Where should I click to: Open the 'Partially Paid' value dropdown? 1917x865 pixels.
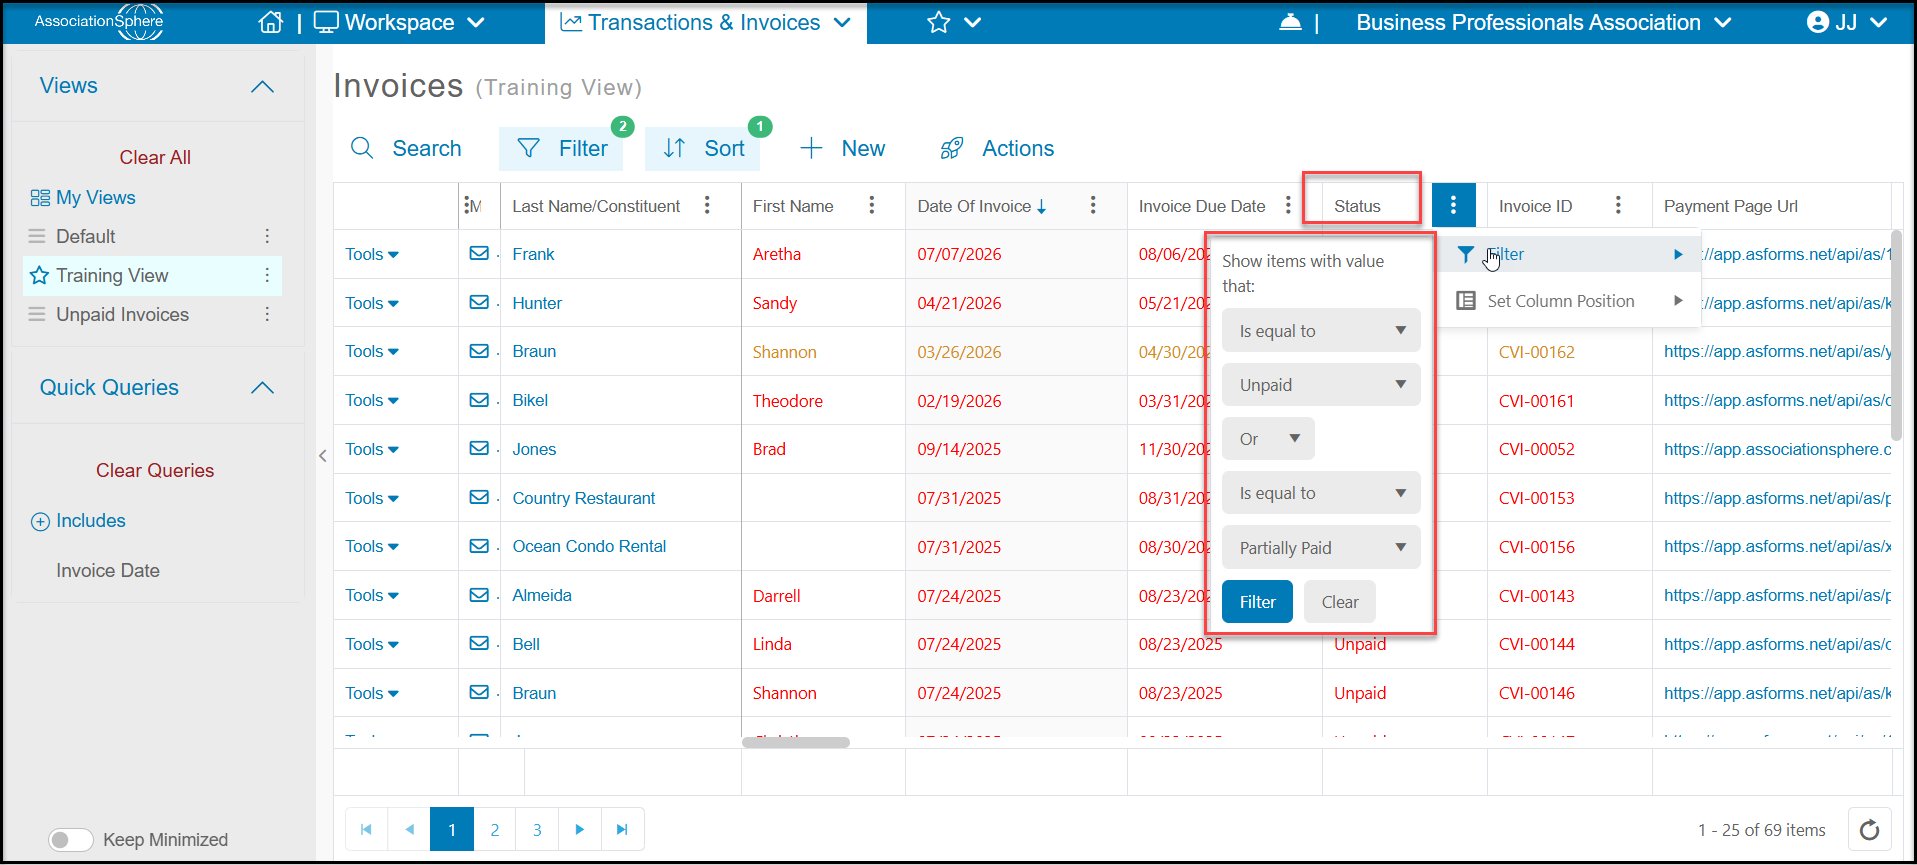[1321, 548]
